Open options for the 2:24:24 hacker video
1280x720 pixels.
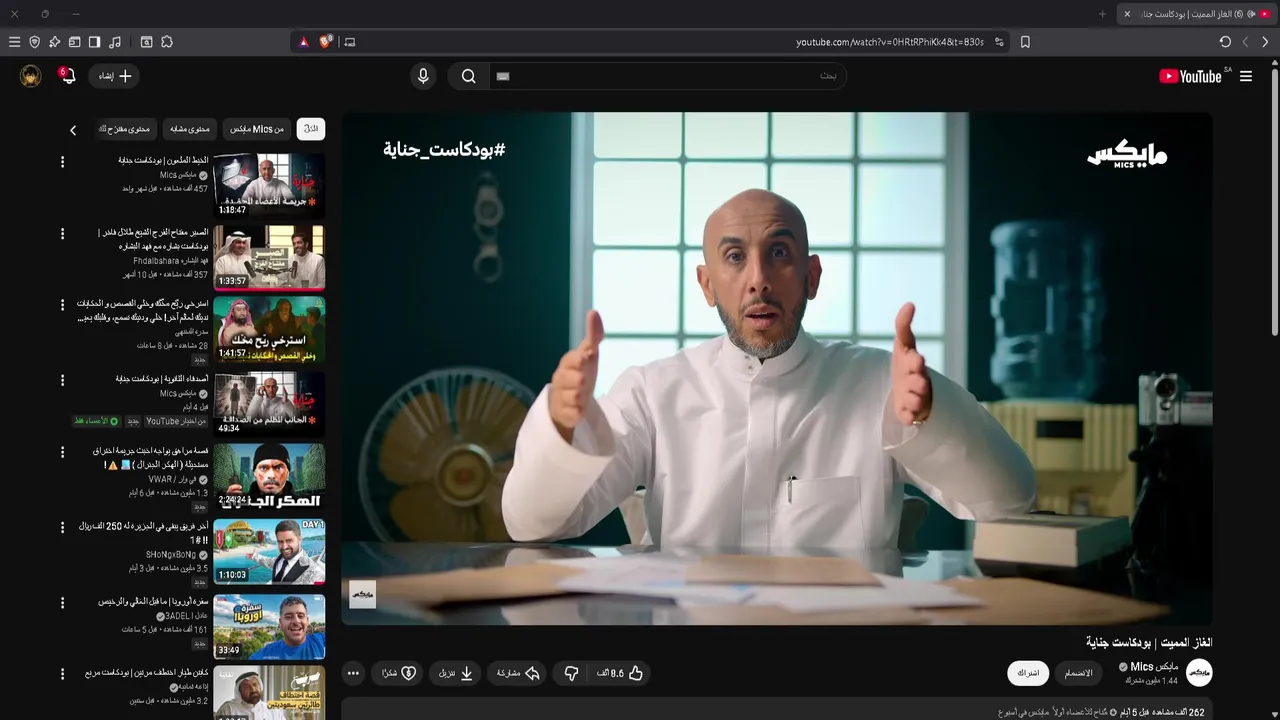[x=62, y=453]
